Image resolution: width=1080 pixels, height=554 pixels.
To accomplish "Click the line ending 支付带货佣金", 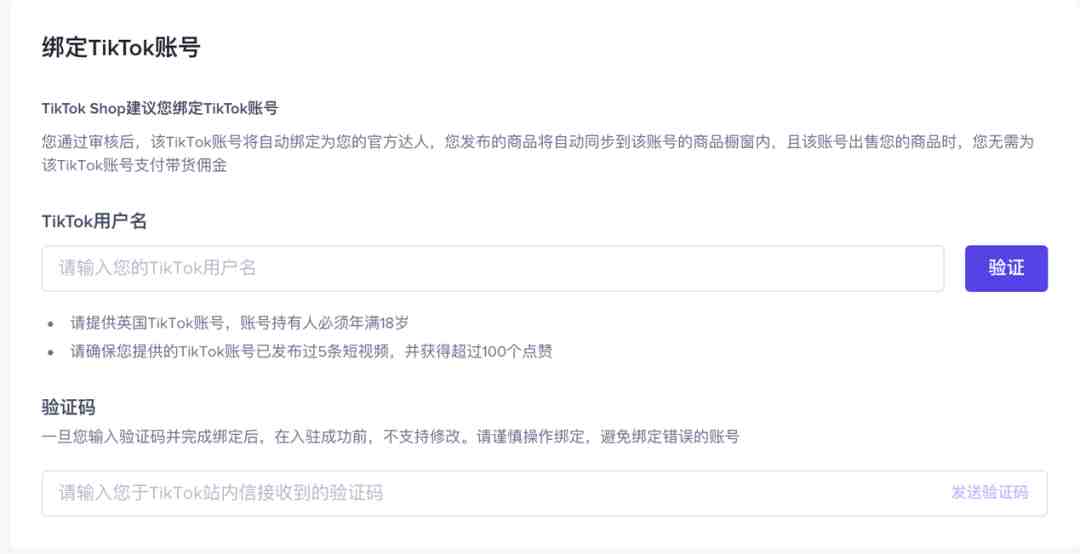I will (134, 166).
